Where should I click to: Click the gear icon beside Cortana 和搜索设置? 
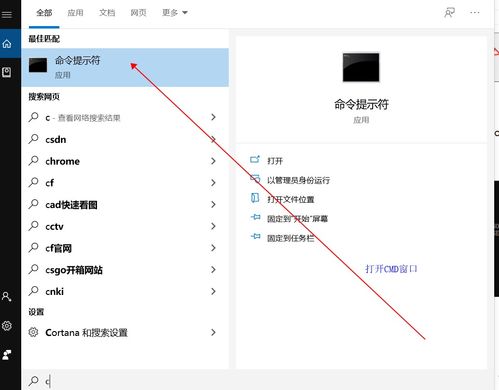click(33, 332)
